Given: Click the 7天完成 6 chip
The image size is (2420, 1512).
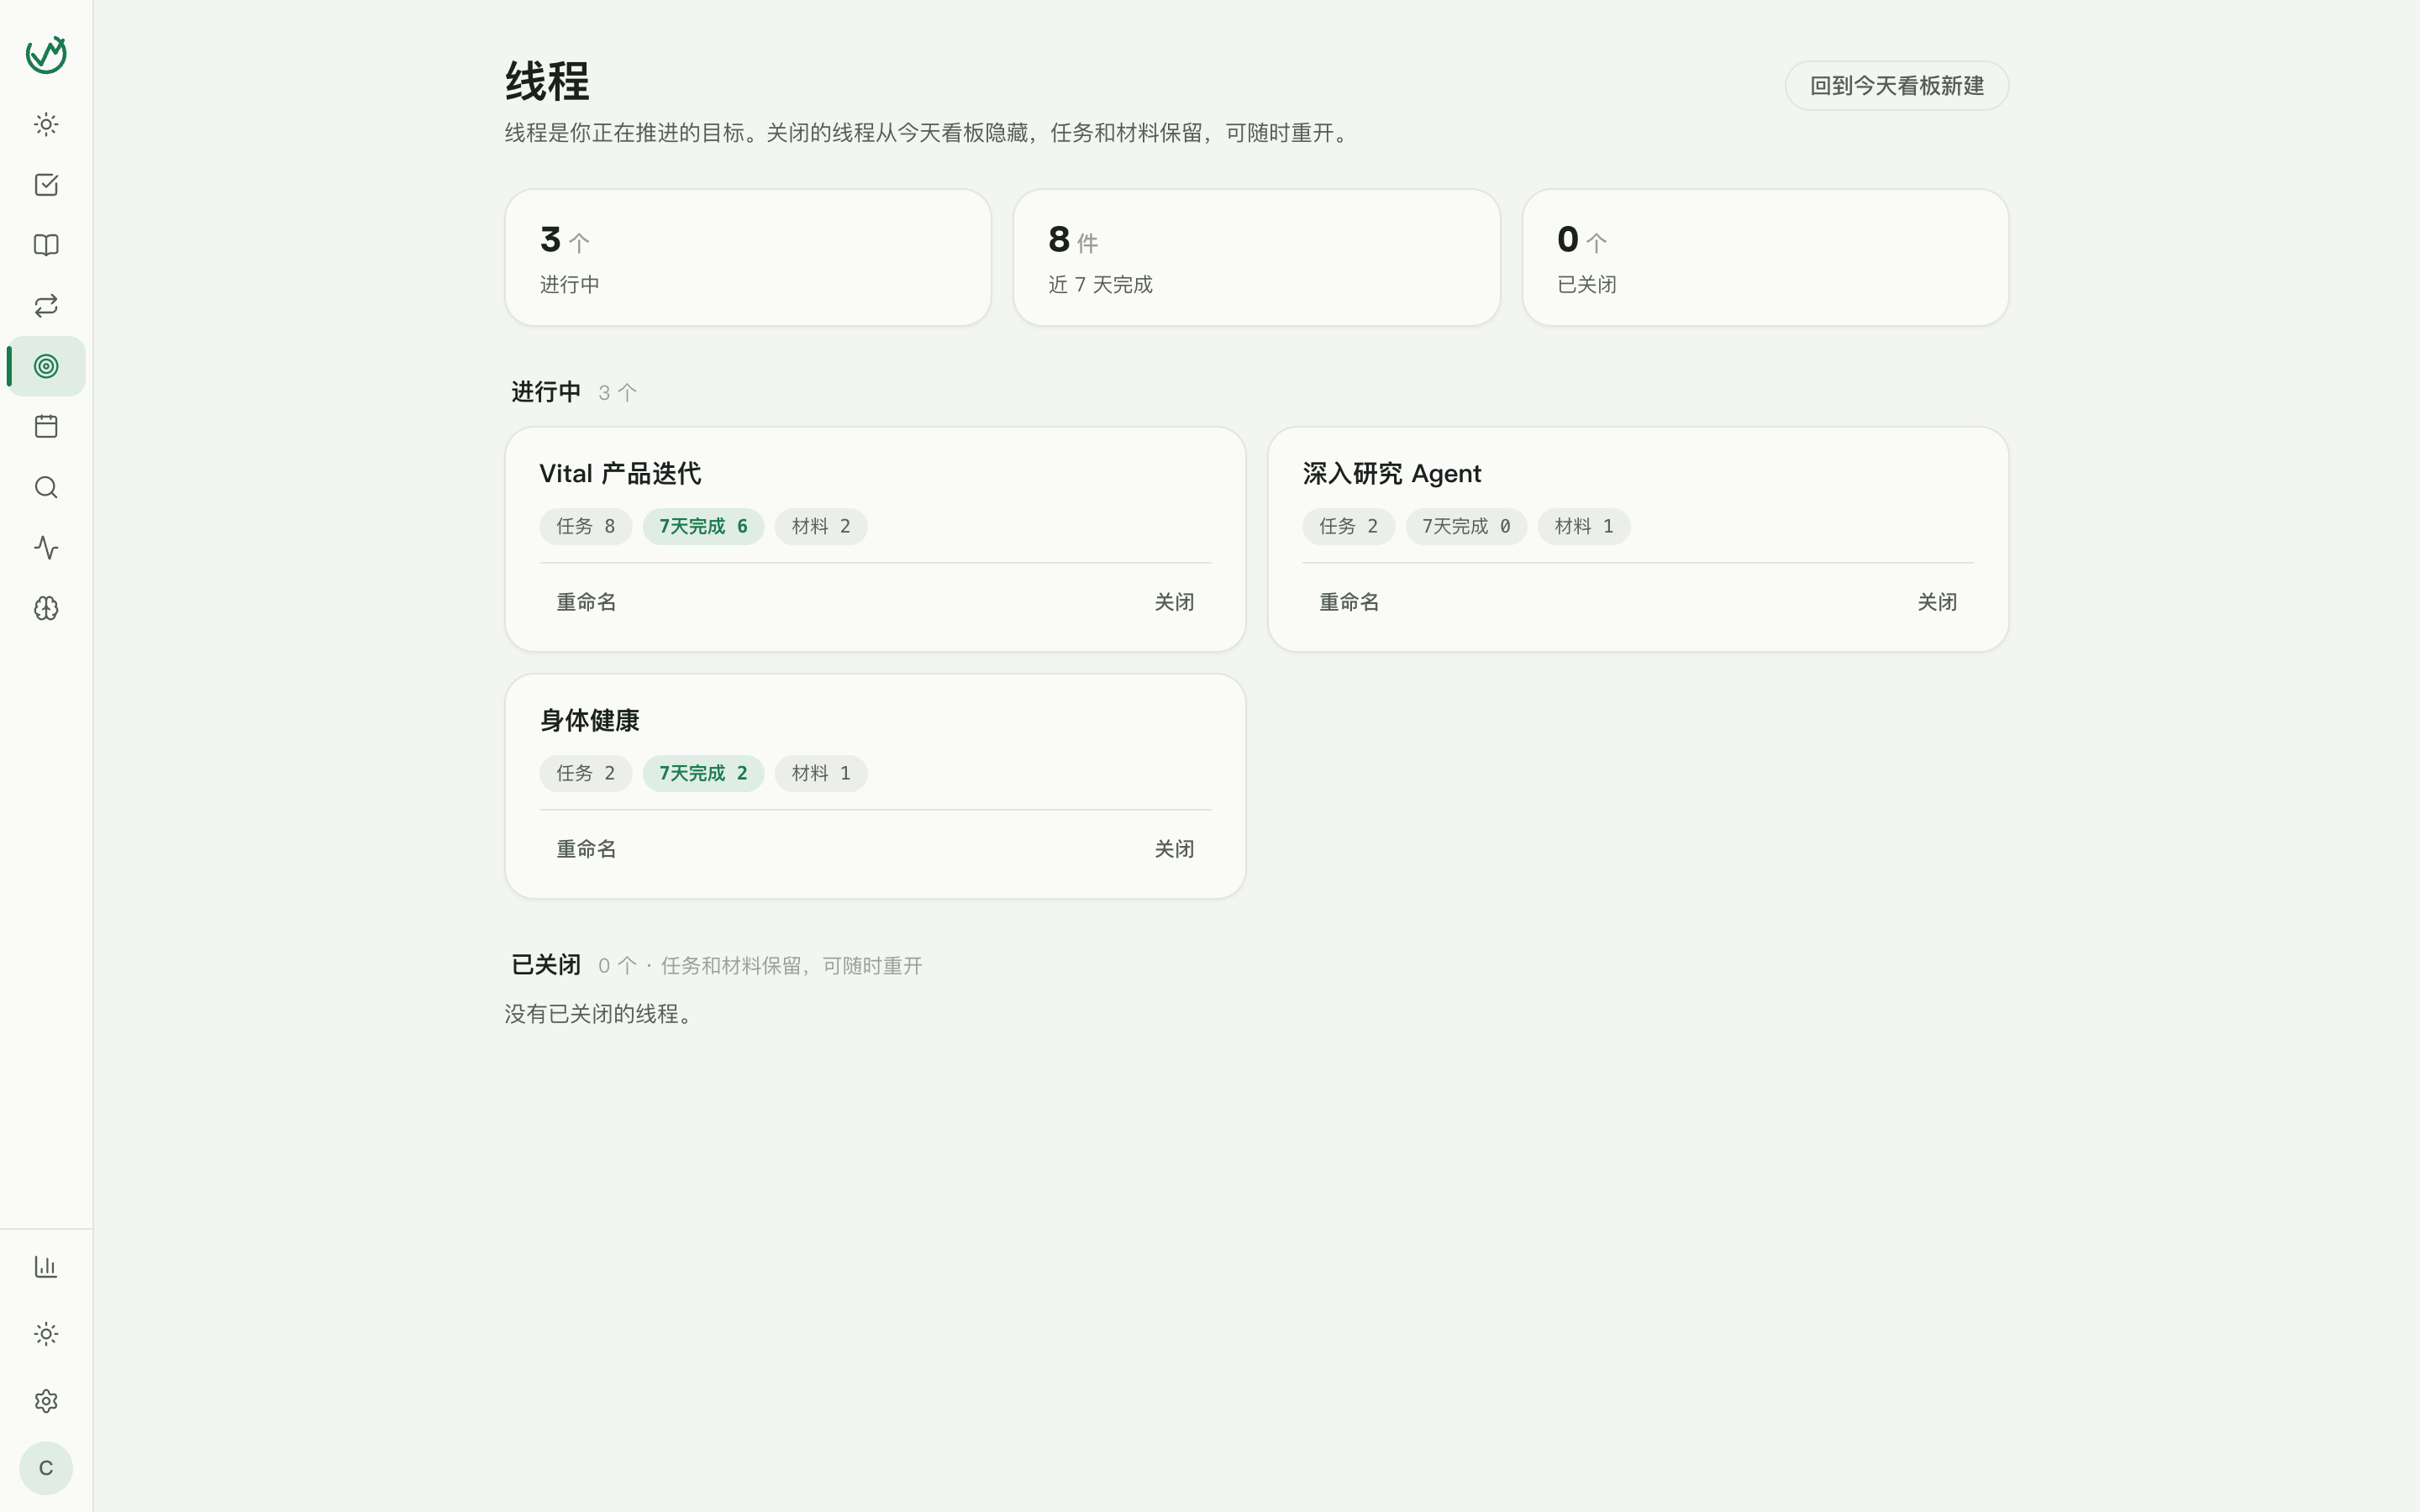Looking at the screenshot, I should click(703, 527).
